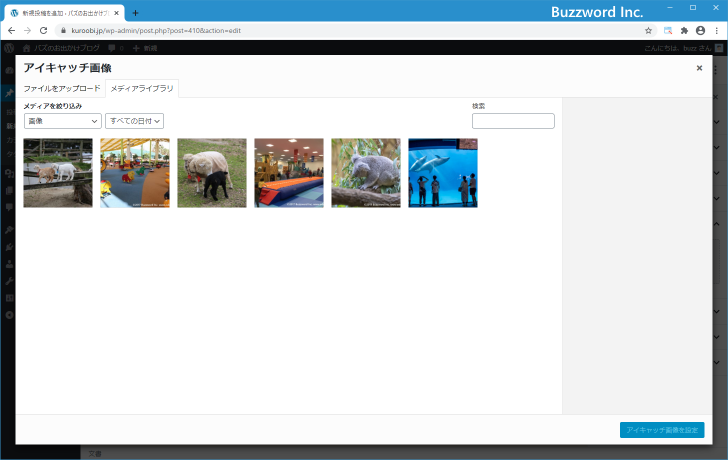Open the extensions puzzle icon
The image size is (728, 460).
click(x=684, y=31)
